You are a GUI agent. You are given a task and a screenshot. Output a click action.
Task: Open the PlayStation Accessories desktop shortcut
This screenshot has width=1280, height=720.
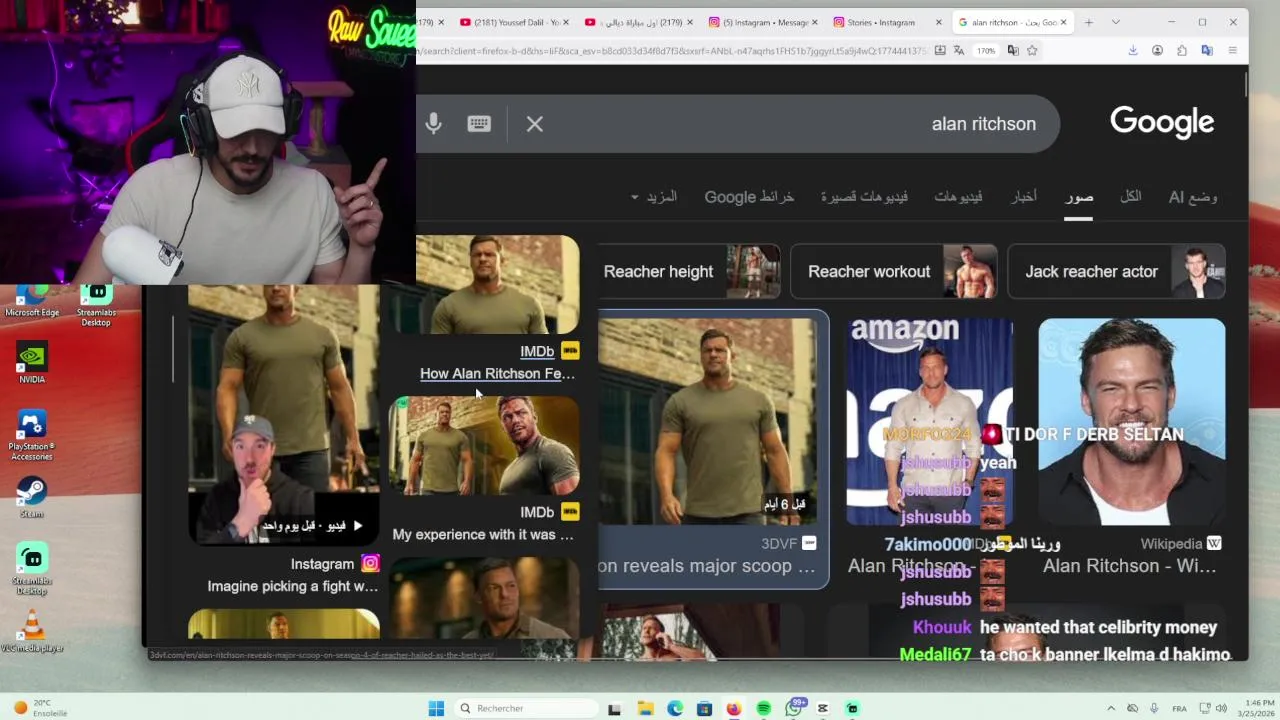(32, 436)
